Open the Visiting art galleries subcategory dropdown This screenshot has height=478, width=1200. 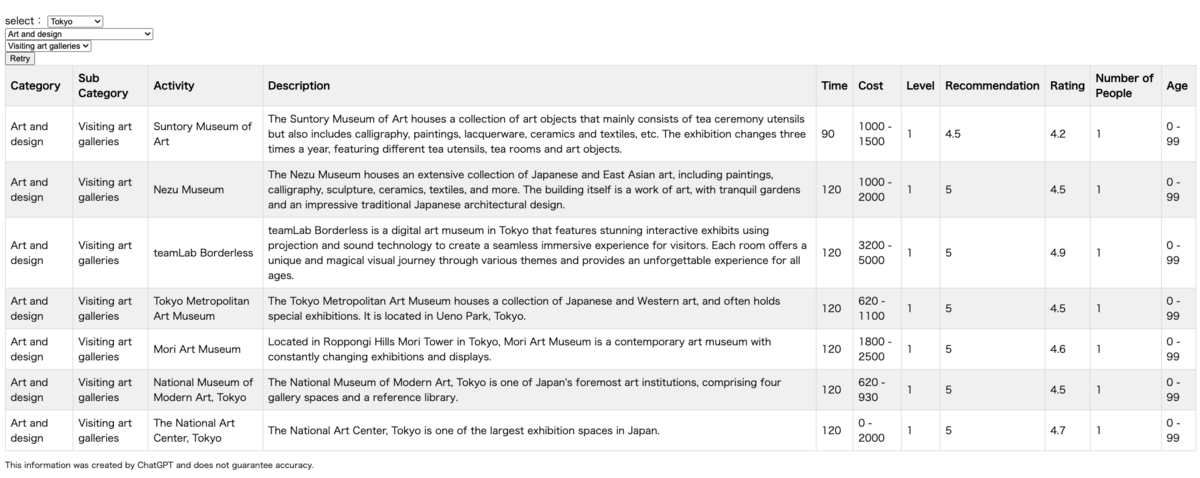48,45
